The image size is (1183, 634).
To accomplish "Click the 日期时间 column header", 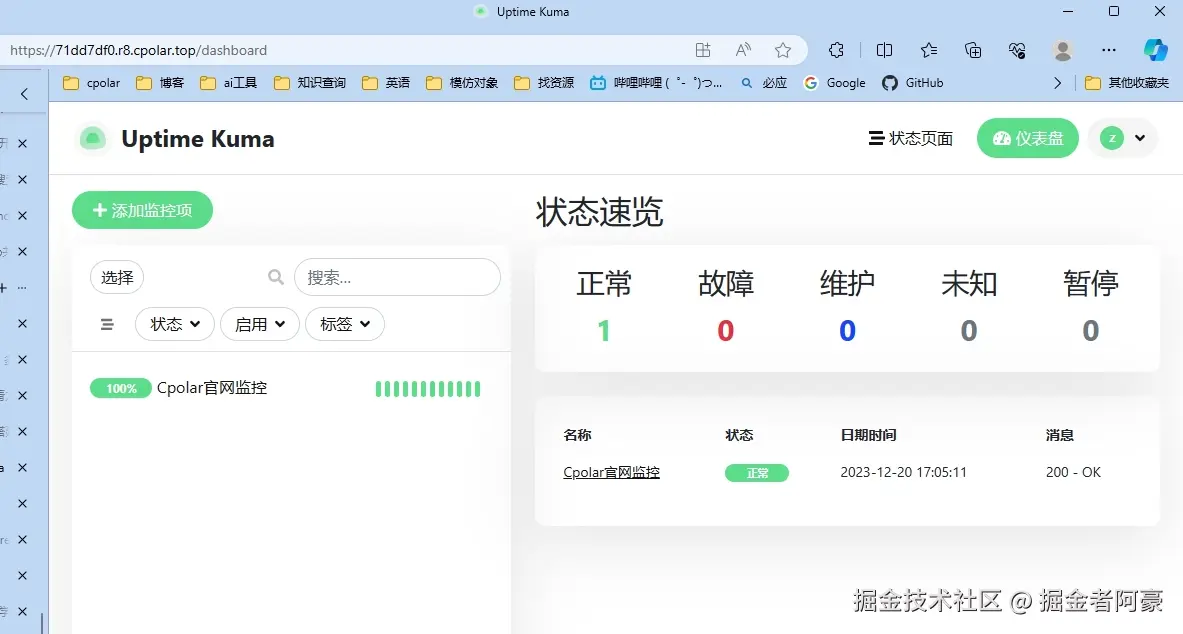I will [868, 435].
